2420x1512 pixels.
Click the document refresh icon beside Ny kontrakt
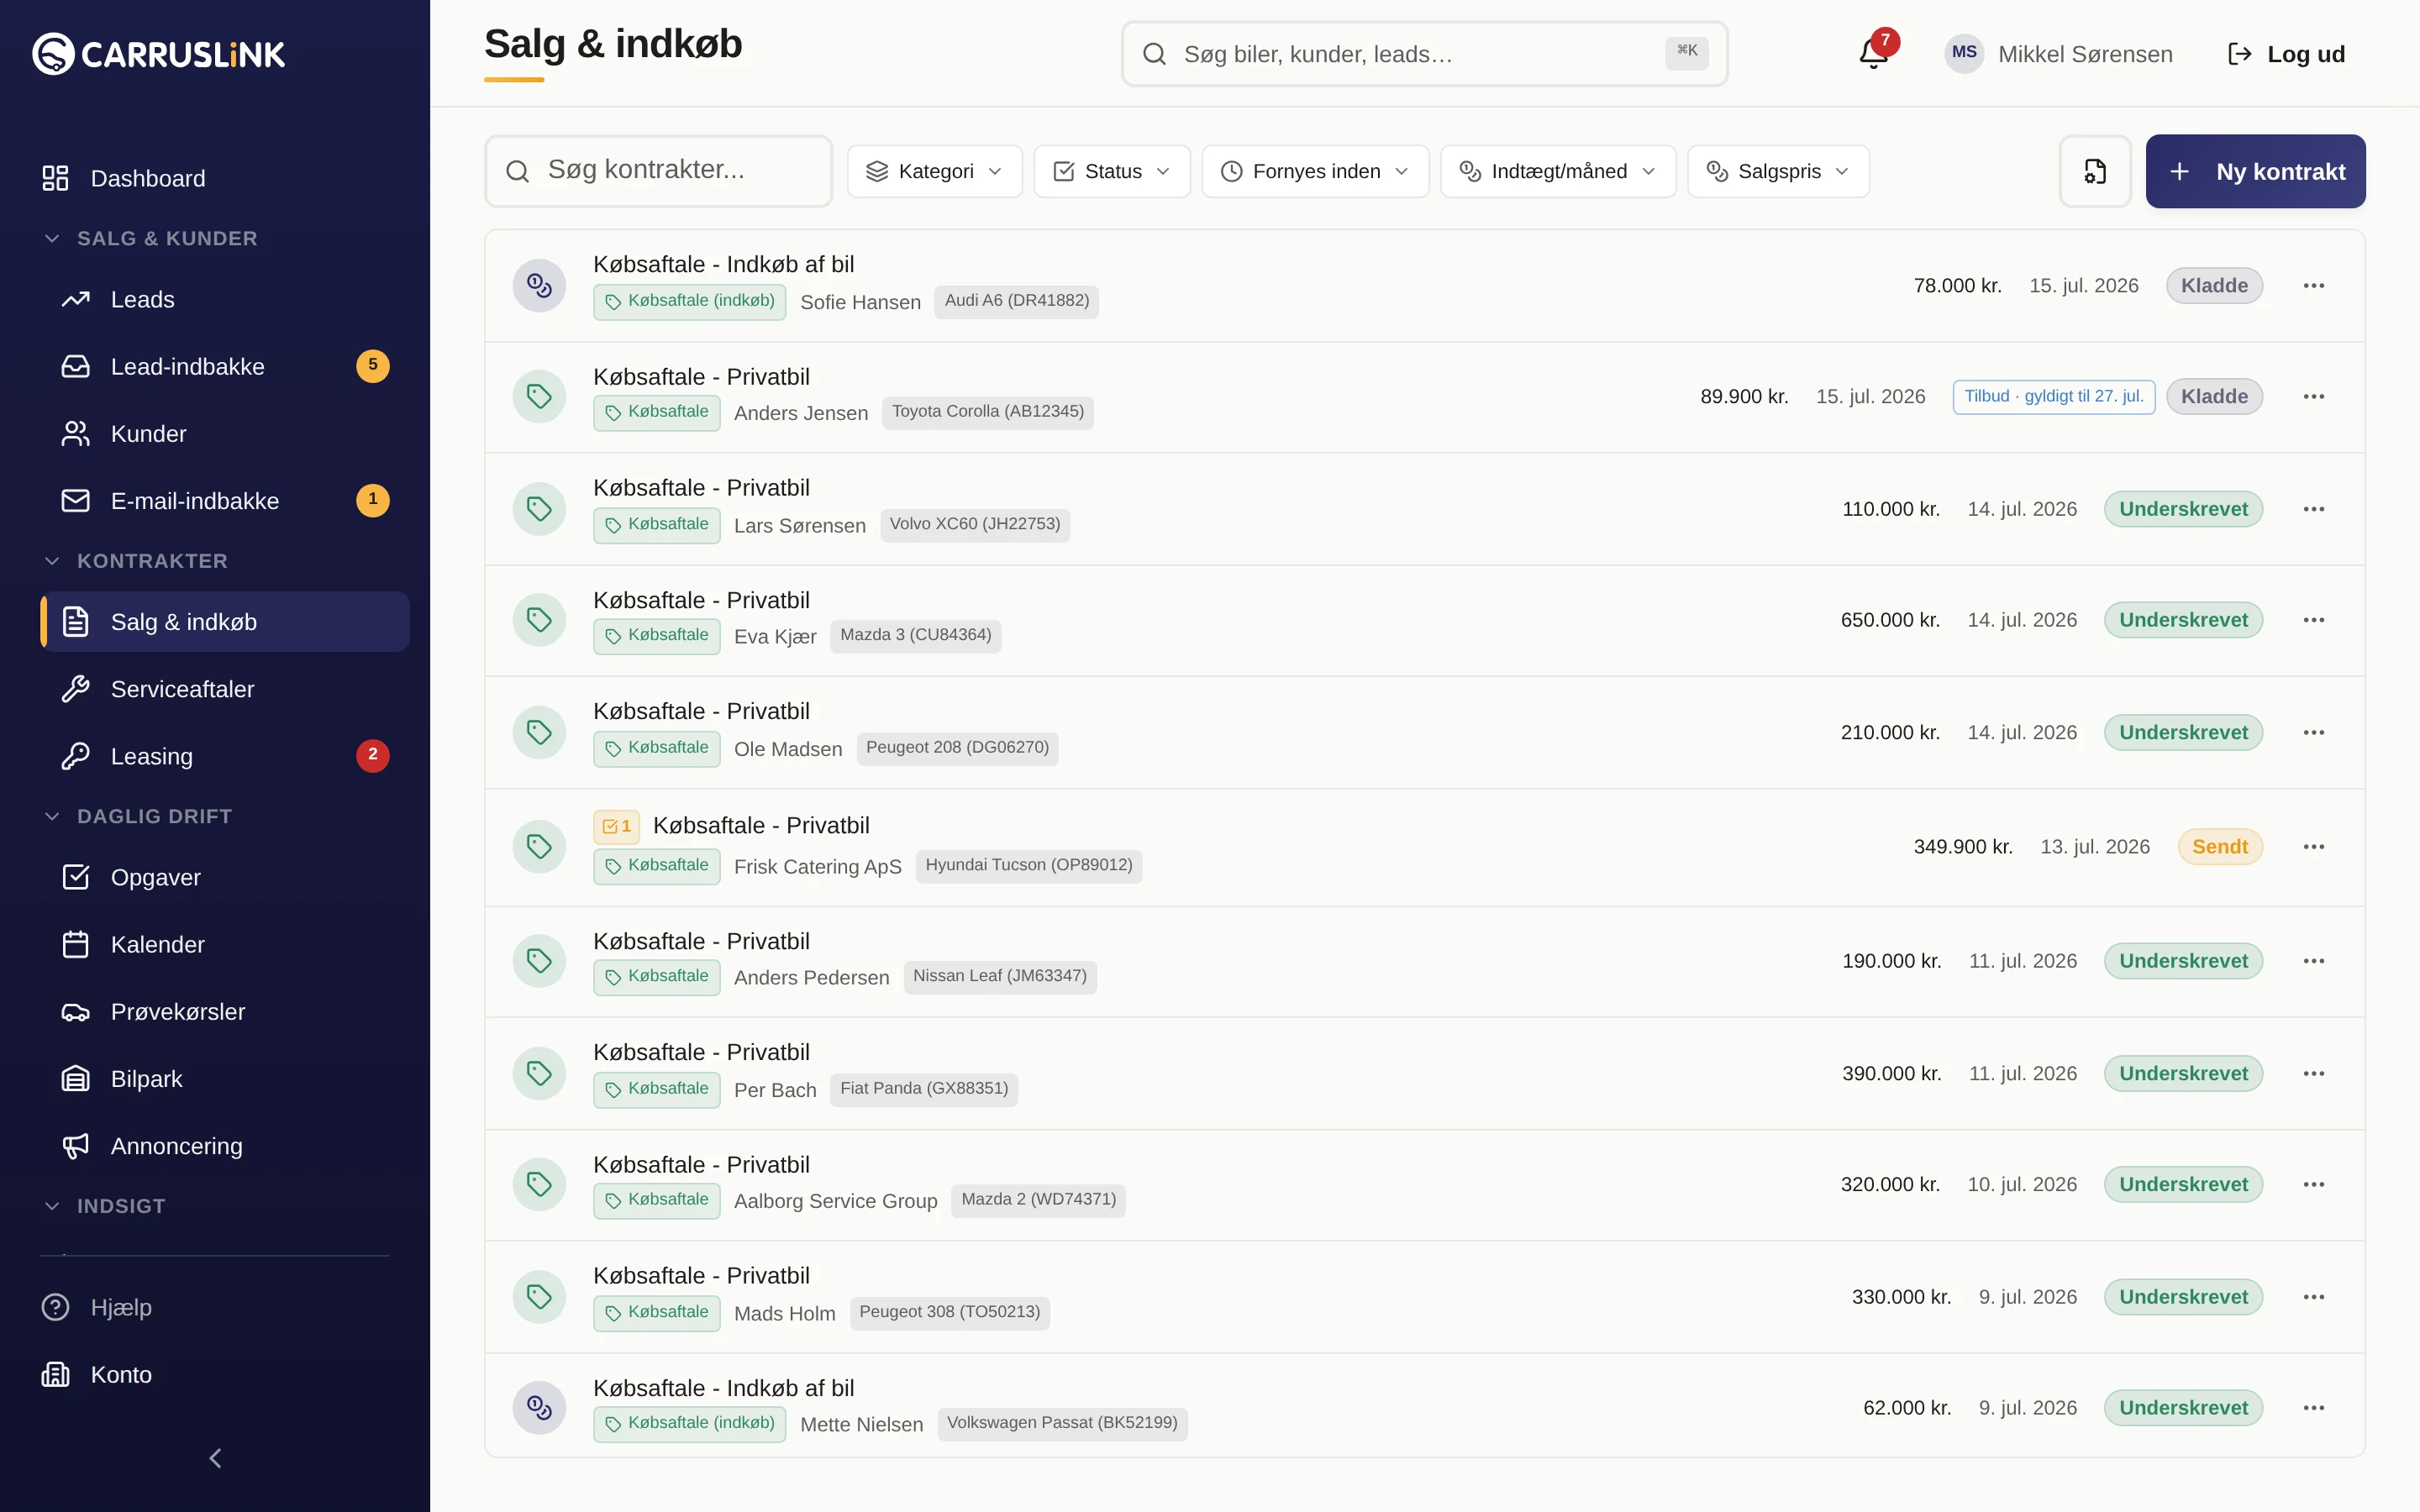click(x=2095, y=171)
